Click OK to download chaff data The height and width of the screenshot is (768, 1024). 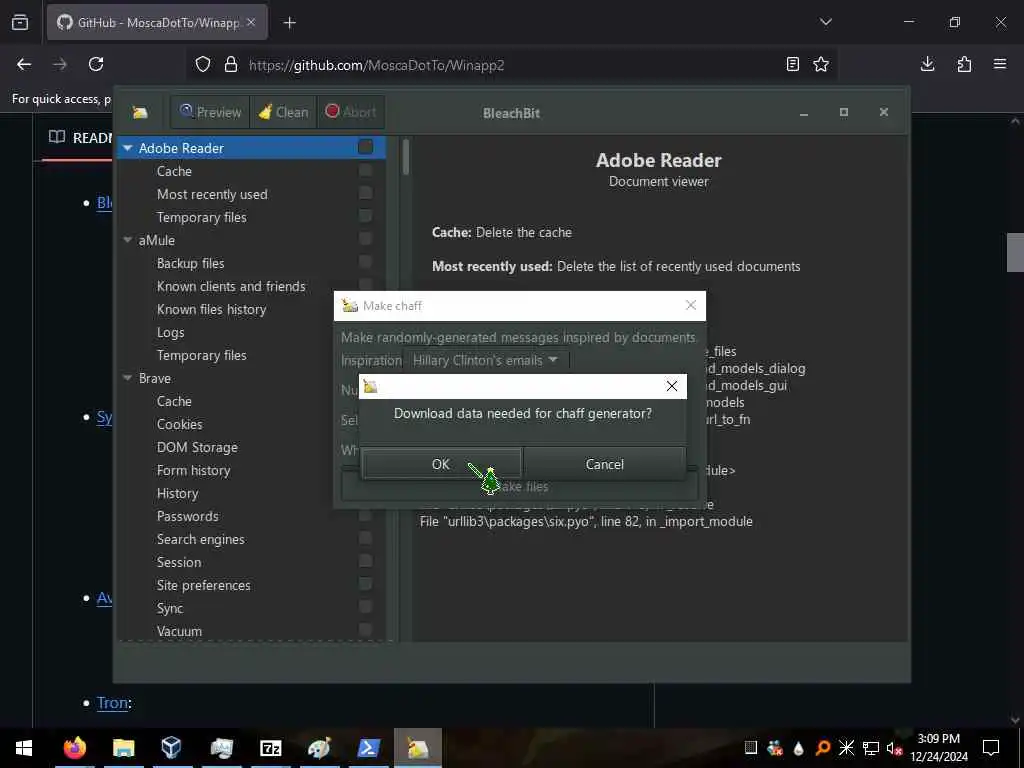[x=441, y=464]
